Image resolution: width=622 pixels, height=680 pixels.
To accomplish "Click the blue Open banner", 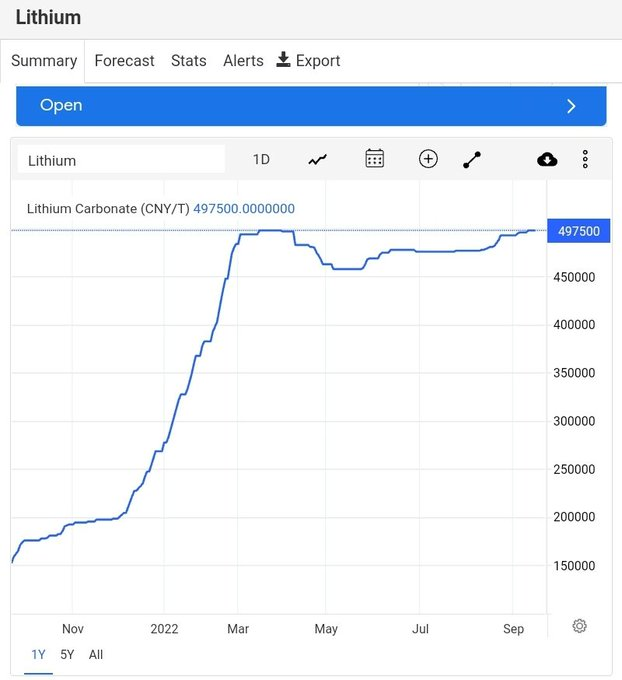I will pyautogui.click(x=311, y=106).
